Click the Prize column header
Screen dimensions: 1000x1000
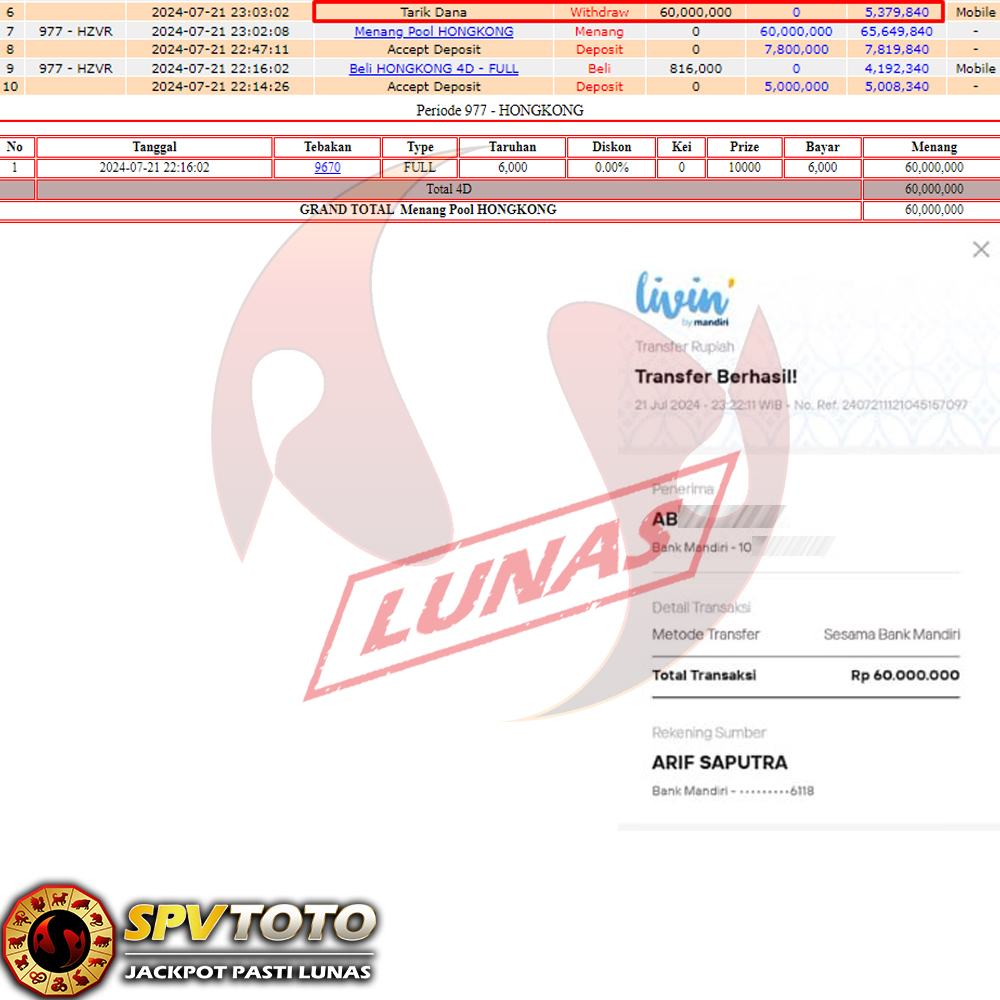[x=744, y=147]
